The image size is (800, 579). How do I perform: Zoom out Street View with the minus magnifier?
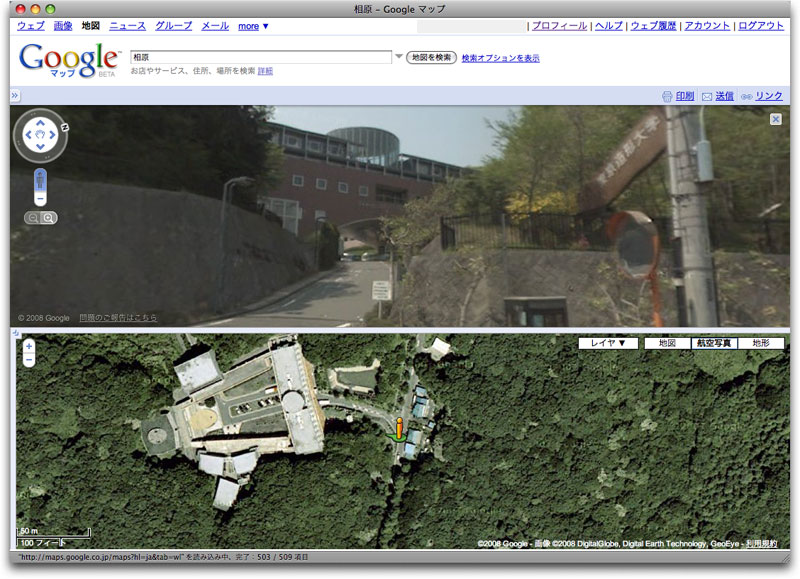pyautogui.click(x=33, y=218)
